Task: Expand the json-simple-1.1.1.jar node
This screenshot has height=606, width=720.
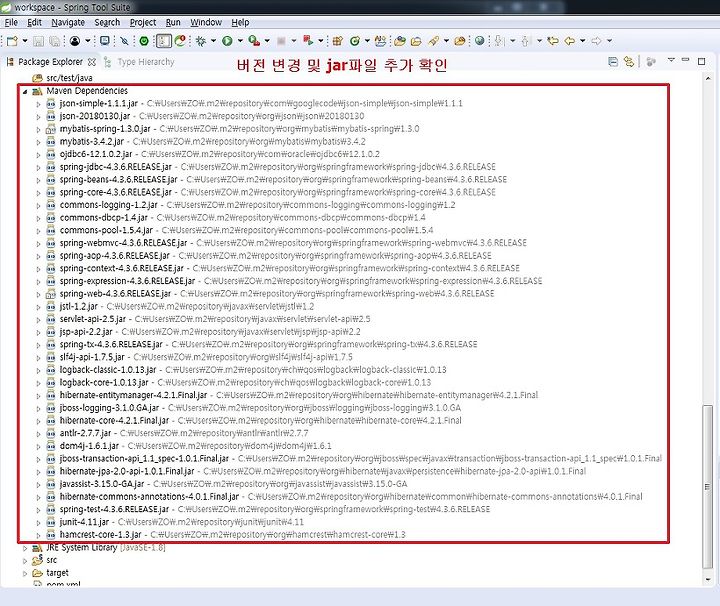Action: pyautogui.click(x=39, y=104)
